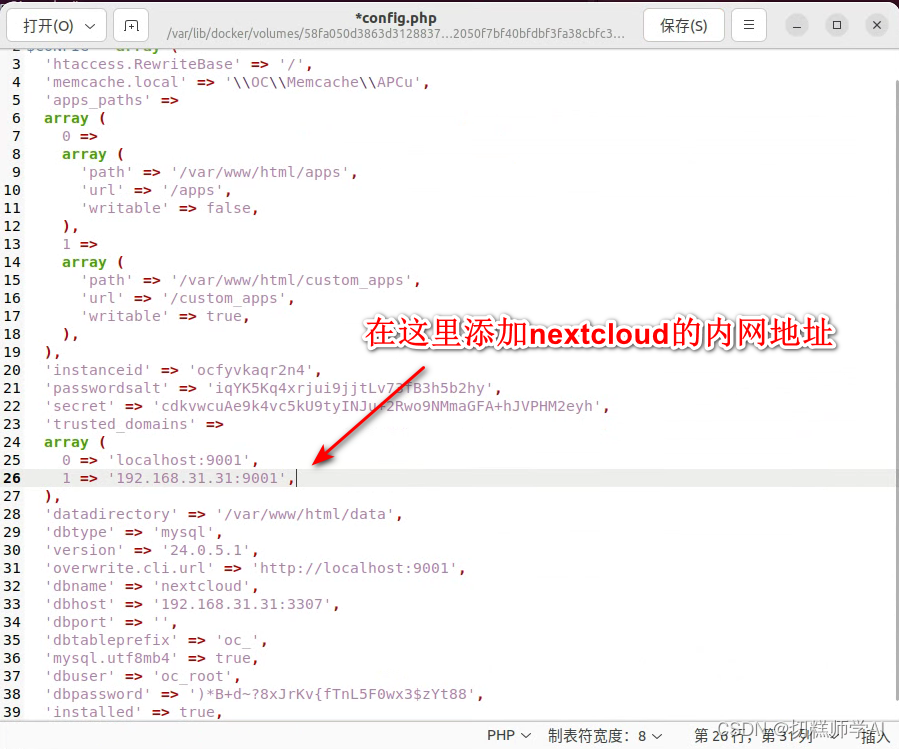Click line number 26 in the gutter
The image size is (899, 749).
coord(12,478)
